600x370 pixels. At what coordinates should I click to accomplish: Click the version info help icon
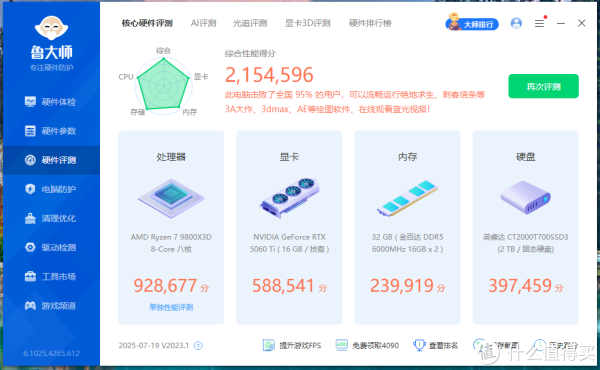pos(198,346)
